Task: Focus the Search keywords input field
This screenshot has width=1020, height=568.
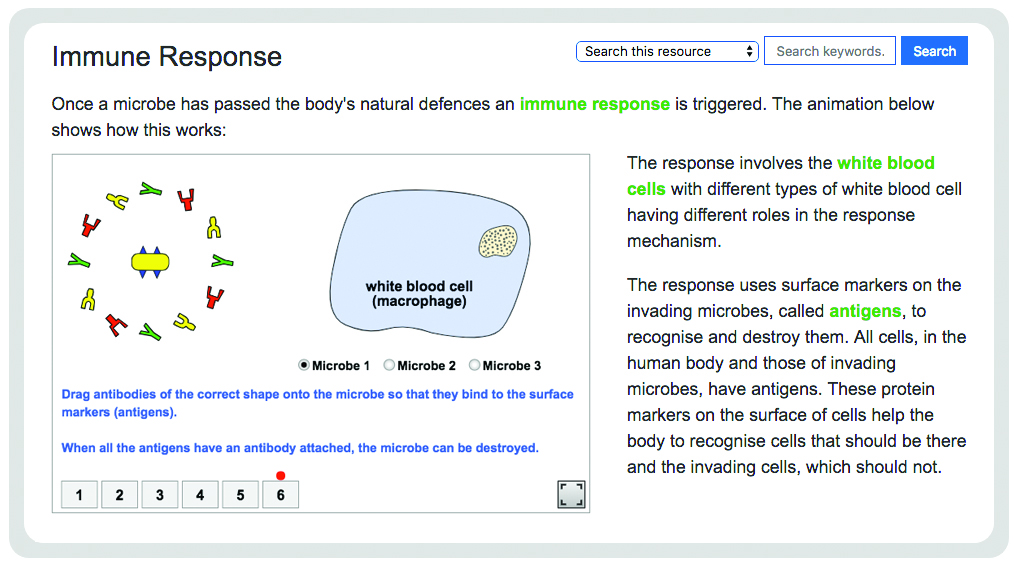Action: 829,51
